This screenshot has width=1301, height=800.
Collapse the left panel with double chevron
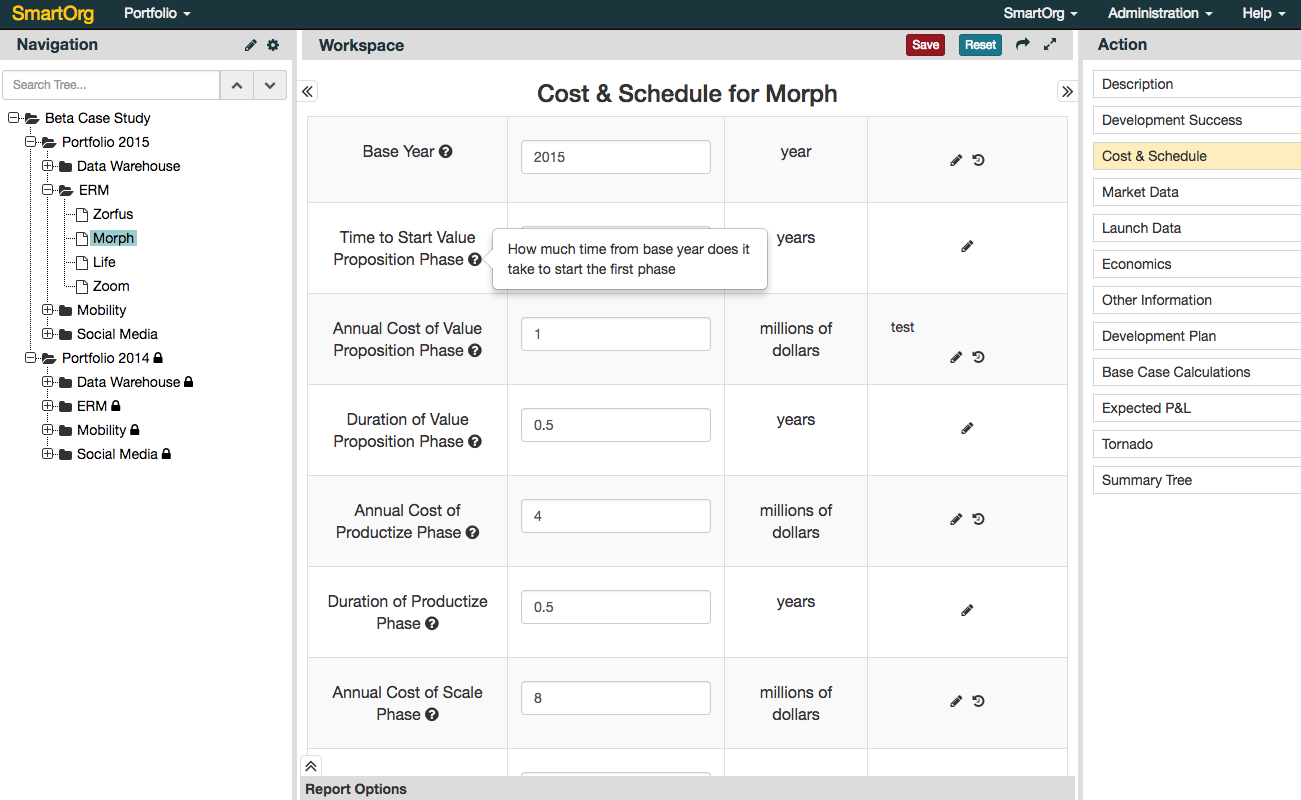(308, 92)
